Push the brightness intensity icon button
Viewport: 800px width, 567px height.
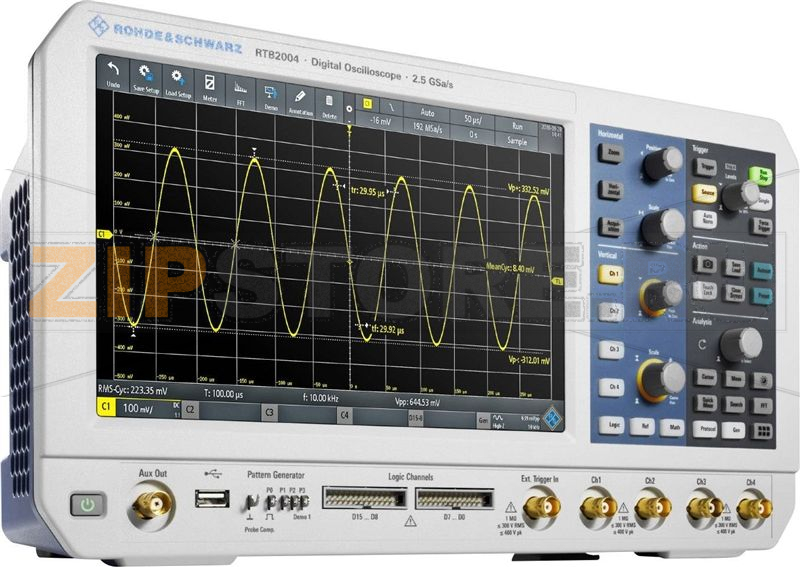tap(763, 380)
